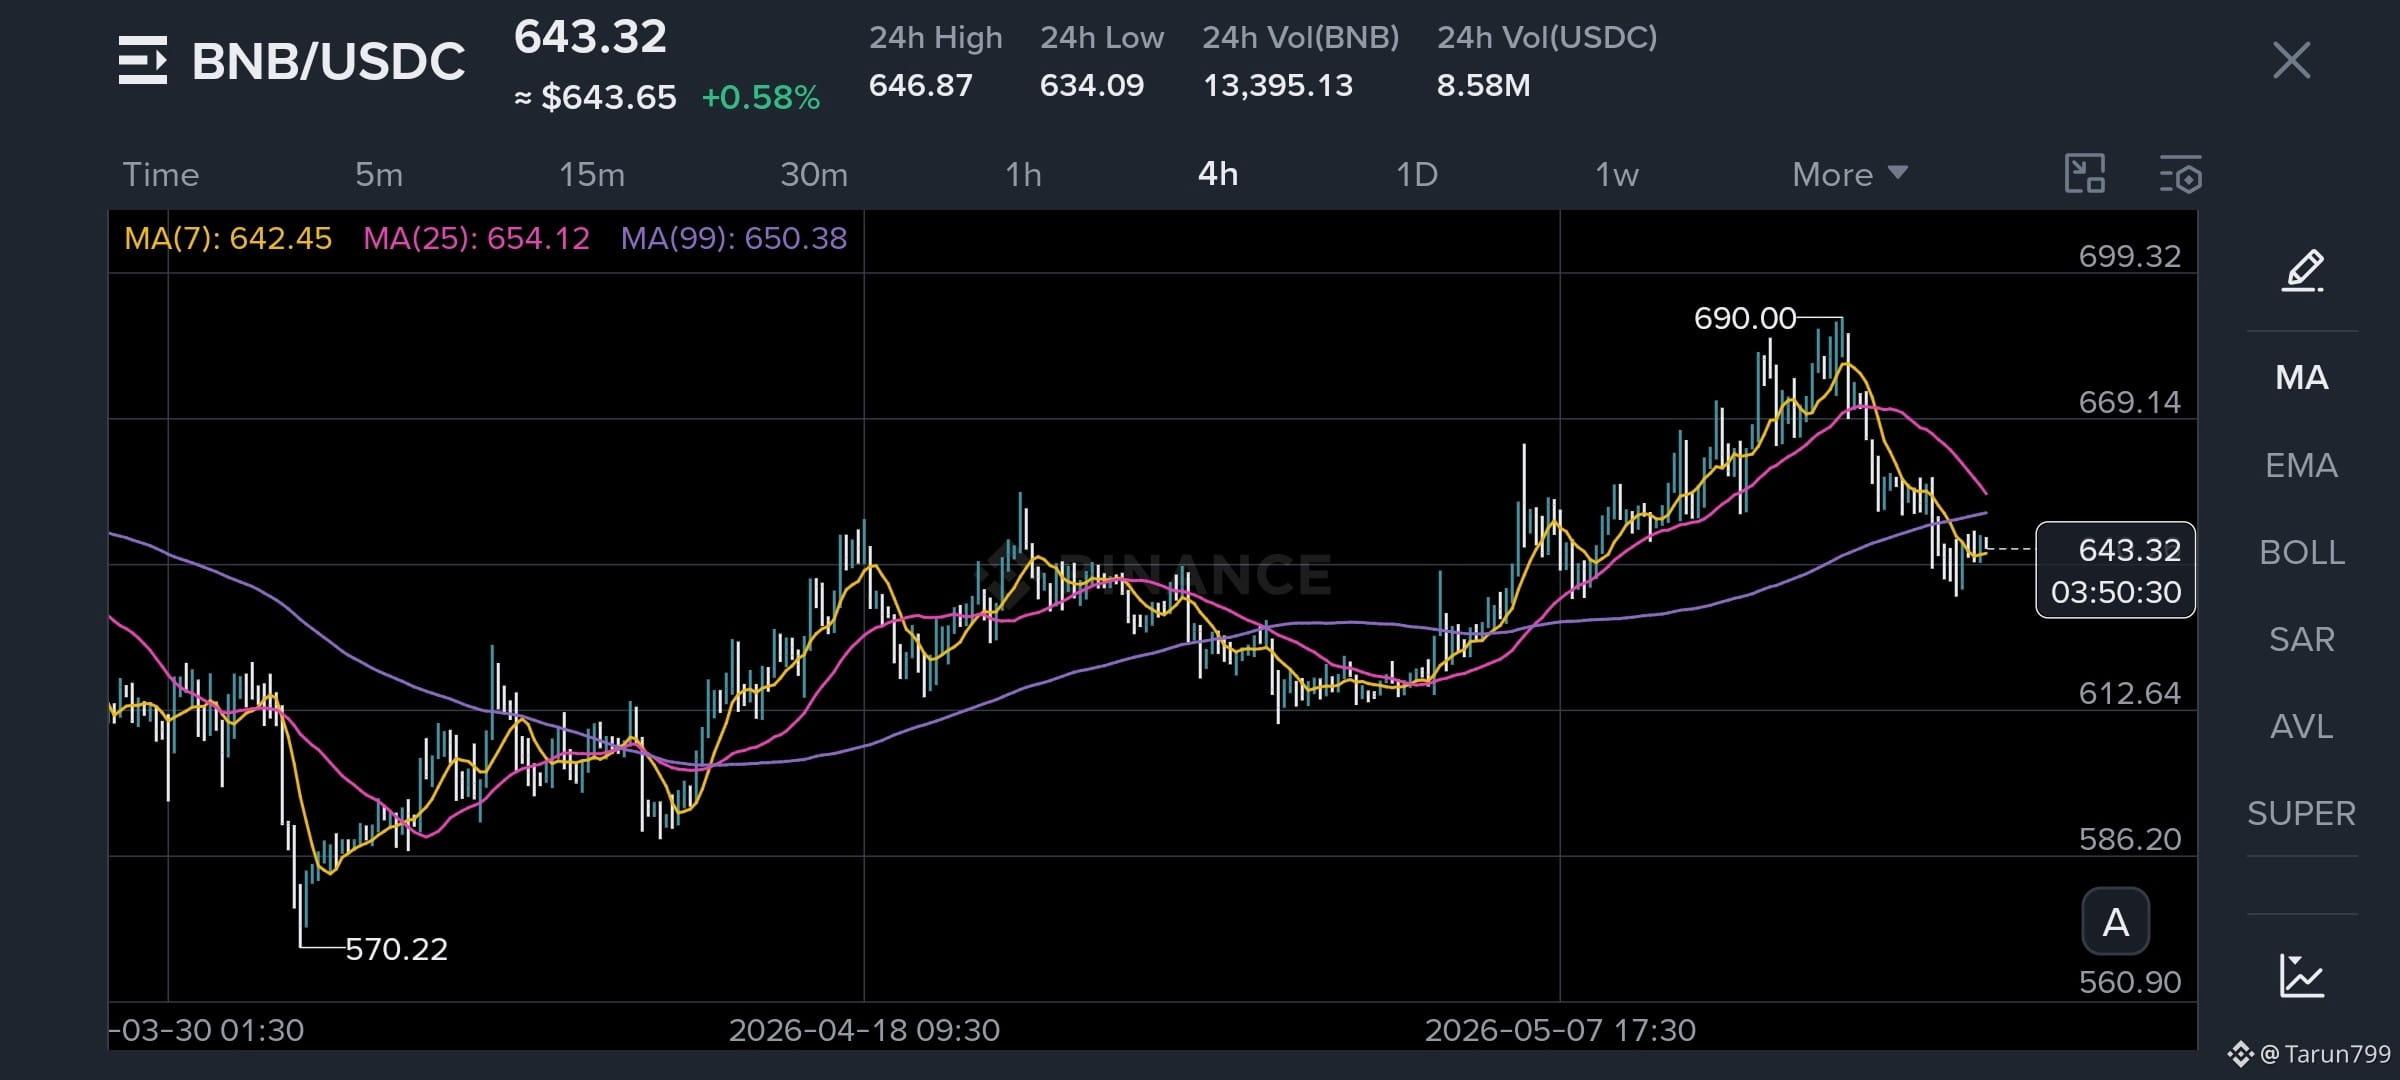2400x1080 pixels.
Task: Switch to the 1D interval
Action: point(1417,175)
